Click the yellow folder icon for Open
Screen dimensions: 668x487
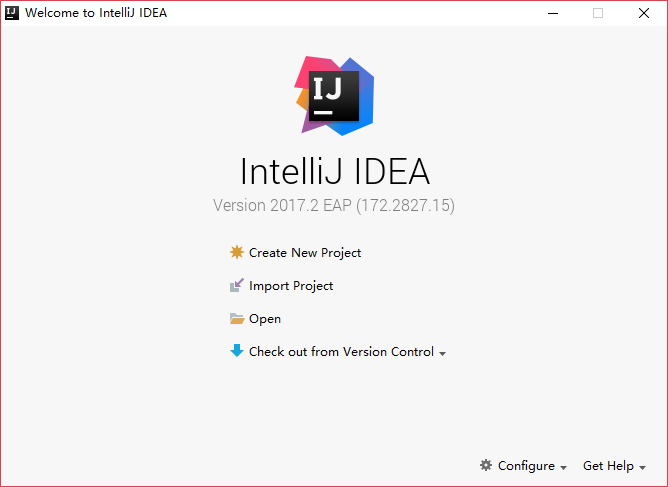tap(237, 319)
